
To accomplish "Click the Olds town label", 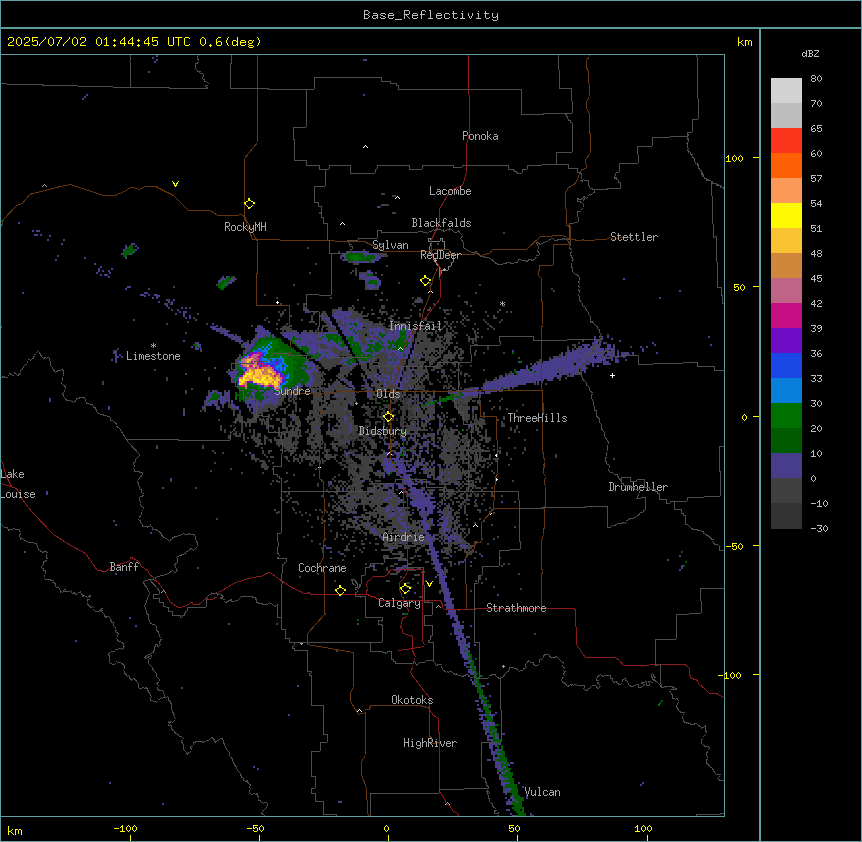I will click(x=388, y=394).
